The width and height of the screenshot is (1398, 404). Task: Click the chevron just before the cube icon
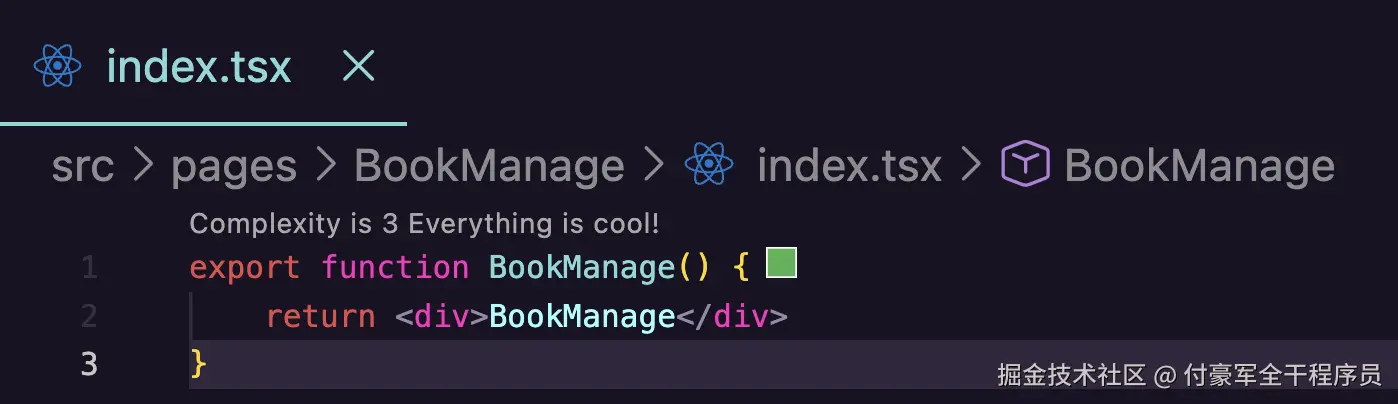pyautogui.click(x=970, y=165)
